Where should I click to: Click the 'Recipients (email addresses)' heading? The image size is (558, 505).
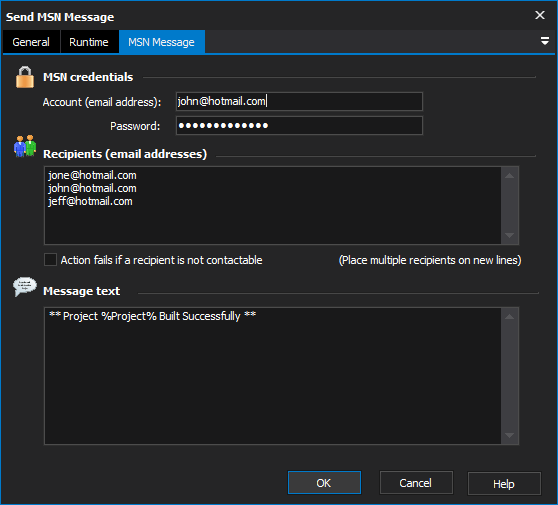(x=125, y=154)
